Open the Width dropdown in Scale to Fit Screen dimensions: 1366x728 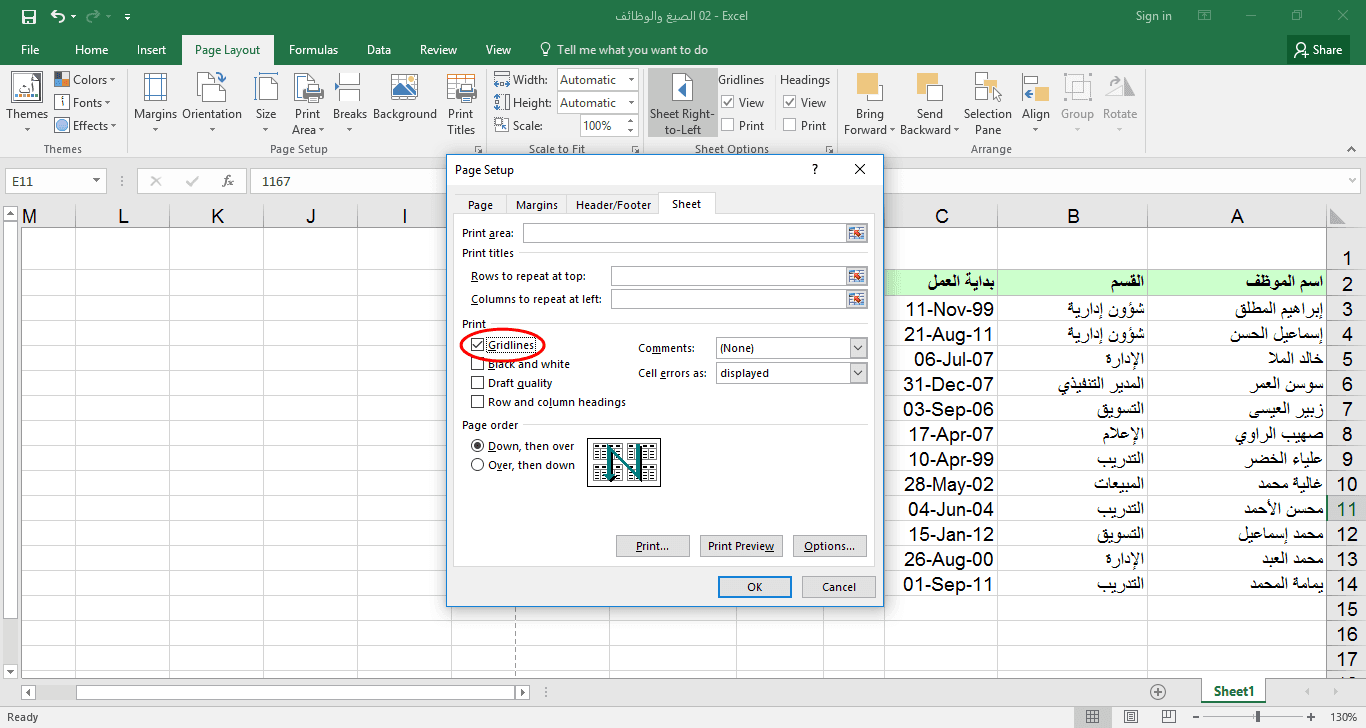tap(631, 80)
